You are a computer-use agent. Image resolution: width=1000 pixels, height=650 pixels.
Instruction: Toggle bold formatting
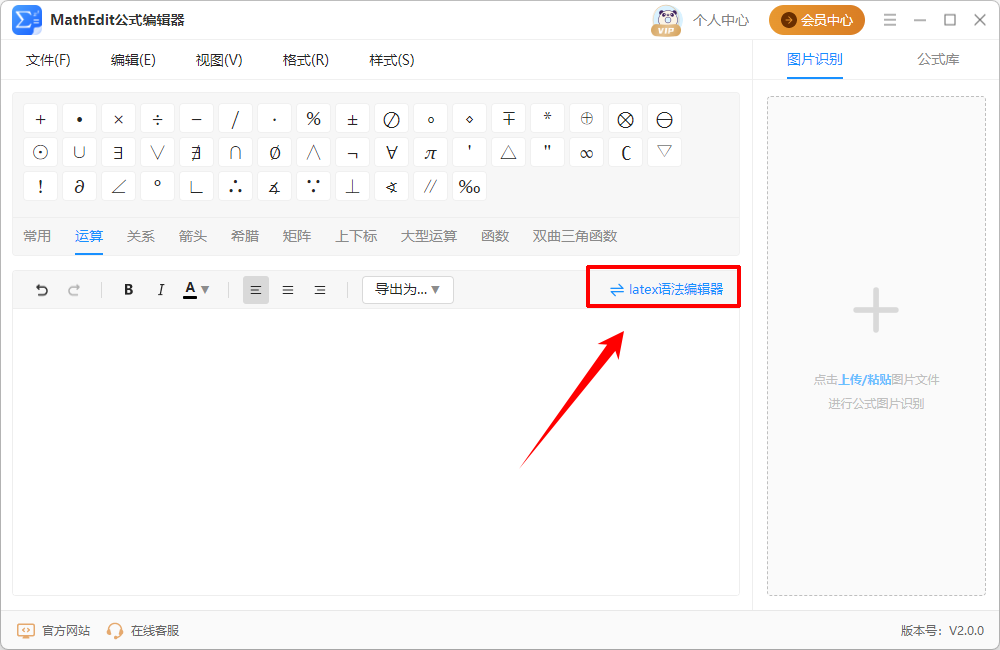128,290
